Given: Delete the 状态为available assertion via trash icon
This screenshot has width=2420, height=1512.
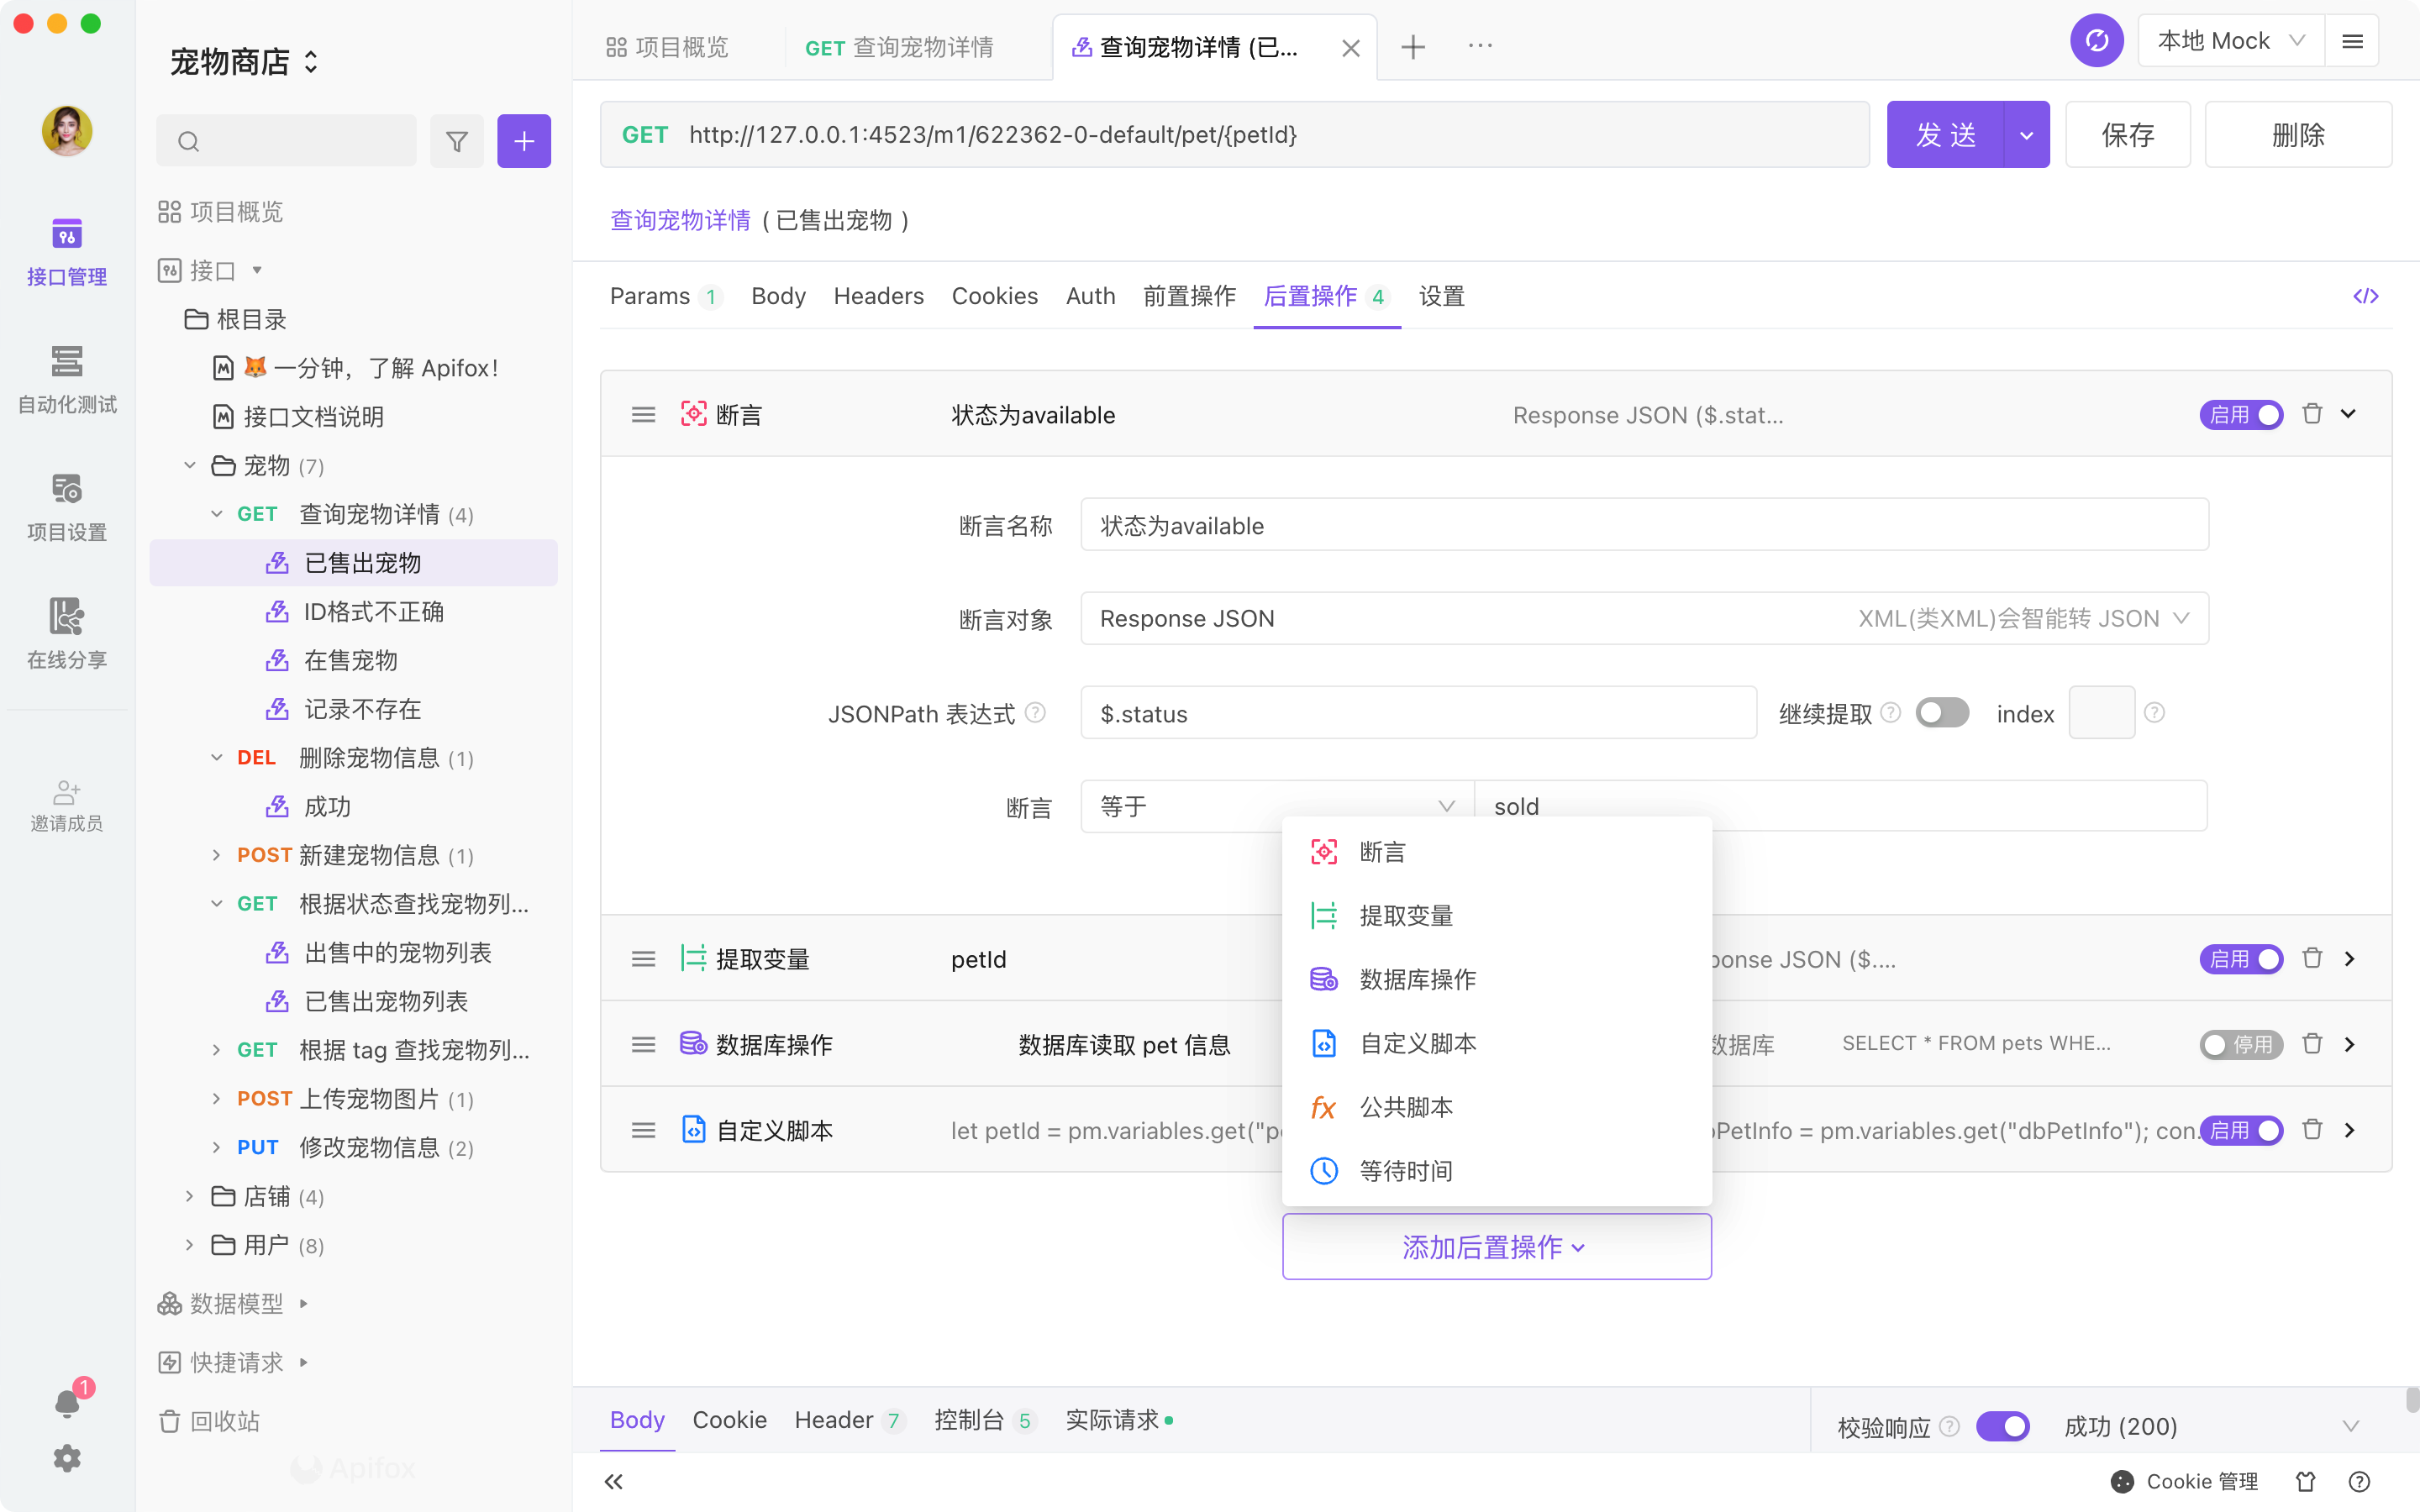Looking at the screenshot, I should tap(2312, 413).
